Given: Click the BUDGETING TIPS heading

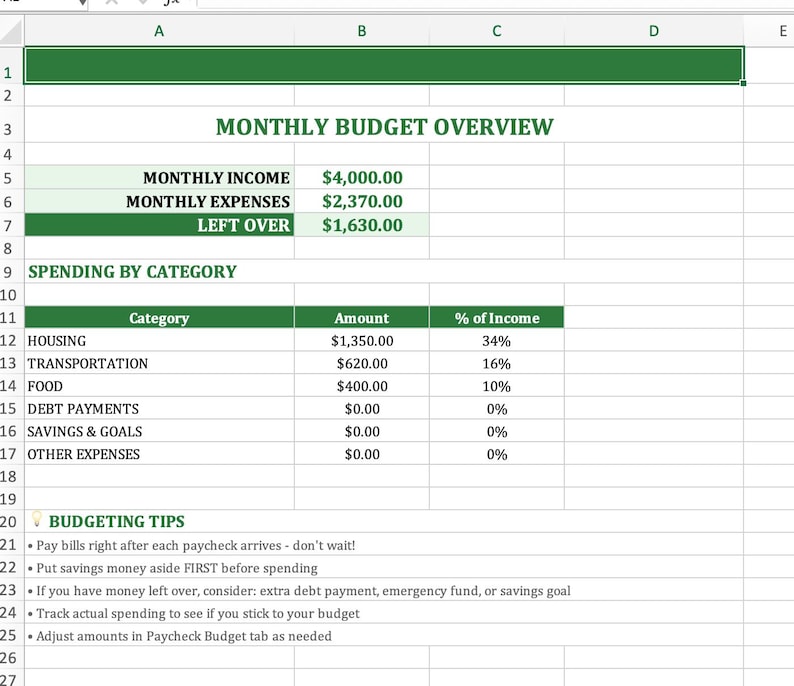Looking at the screenshot, I should point(116,521).
